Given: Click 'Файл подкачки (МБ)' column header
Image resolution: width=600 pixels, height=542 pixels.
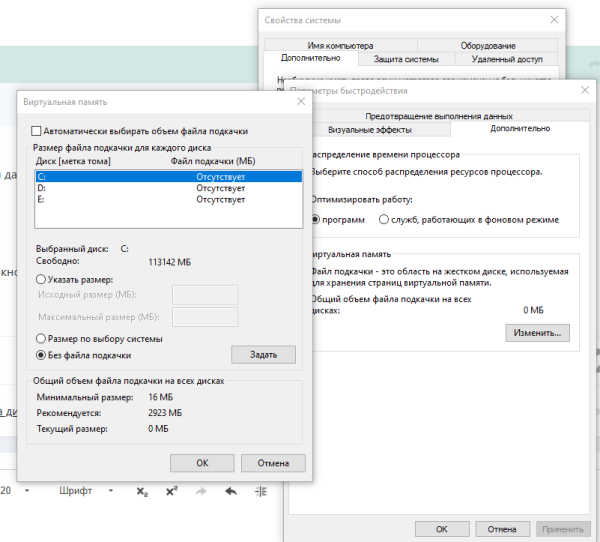Looking at the screenshot, I should [x=213, y=161].
